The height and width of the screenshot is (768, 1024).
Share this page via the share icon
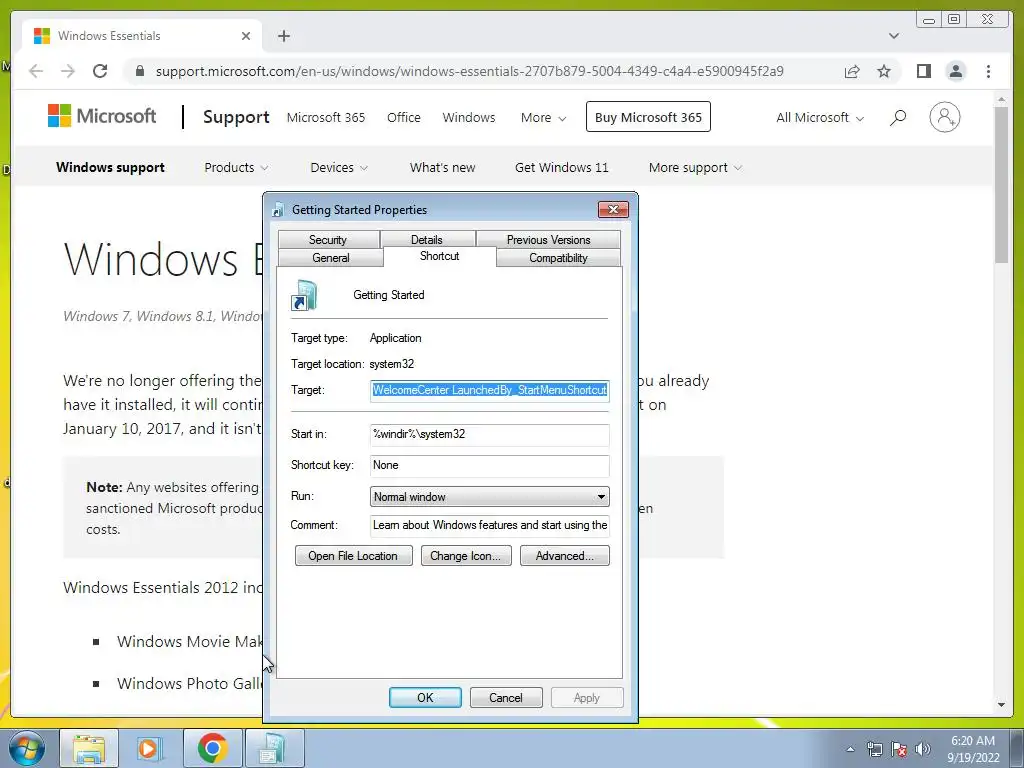point(852,71)
